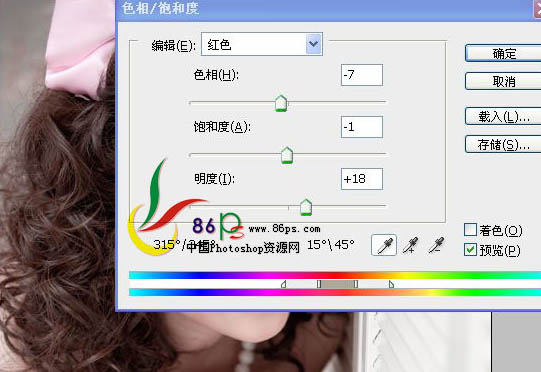Select the subtract-from-sample eyedropper
Screen dimensions: 541x372
[x=436, y=245]
